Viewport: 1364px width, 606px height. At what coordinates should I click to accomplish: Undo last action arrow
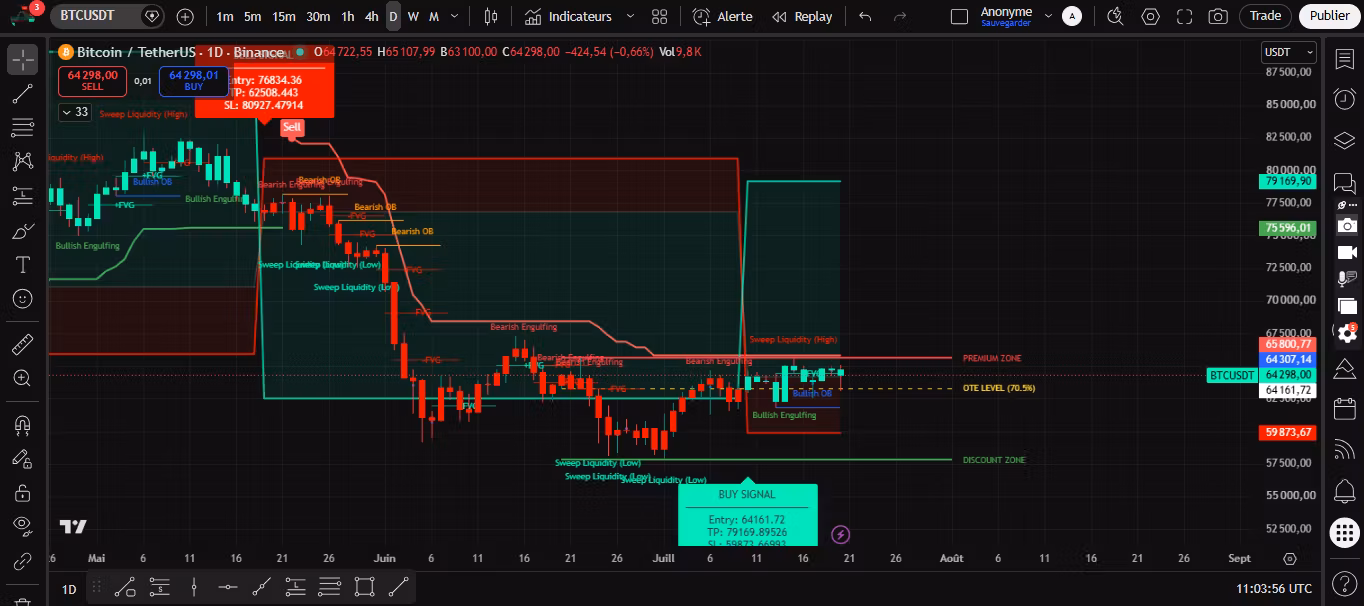point(865,16)
